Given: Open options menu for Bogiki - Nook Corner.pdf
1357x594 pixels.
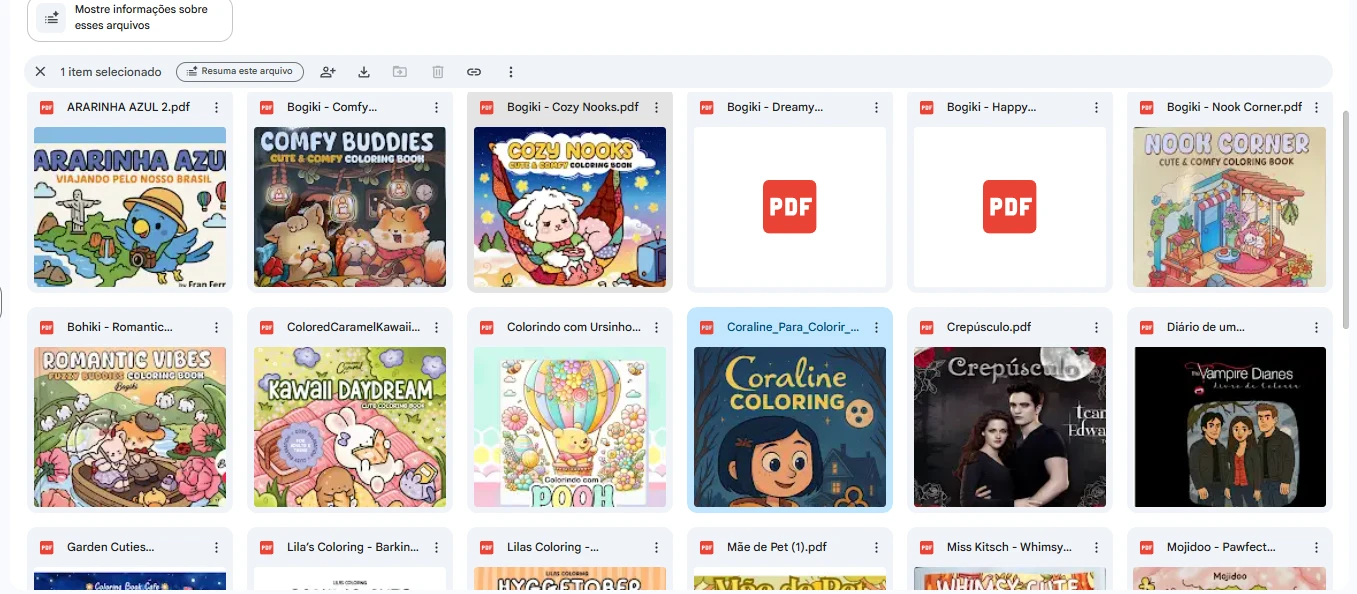Looking at the screenshot, I should (x=1317, y=108).
